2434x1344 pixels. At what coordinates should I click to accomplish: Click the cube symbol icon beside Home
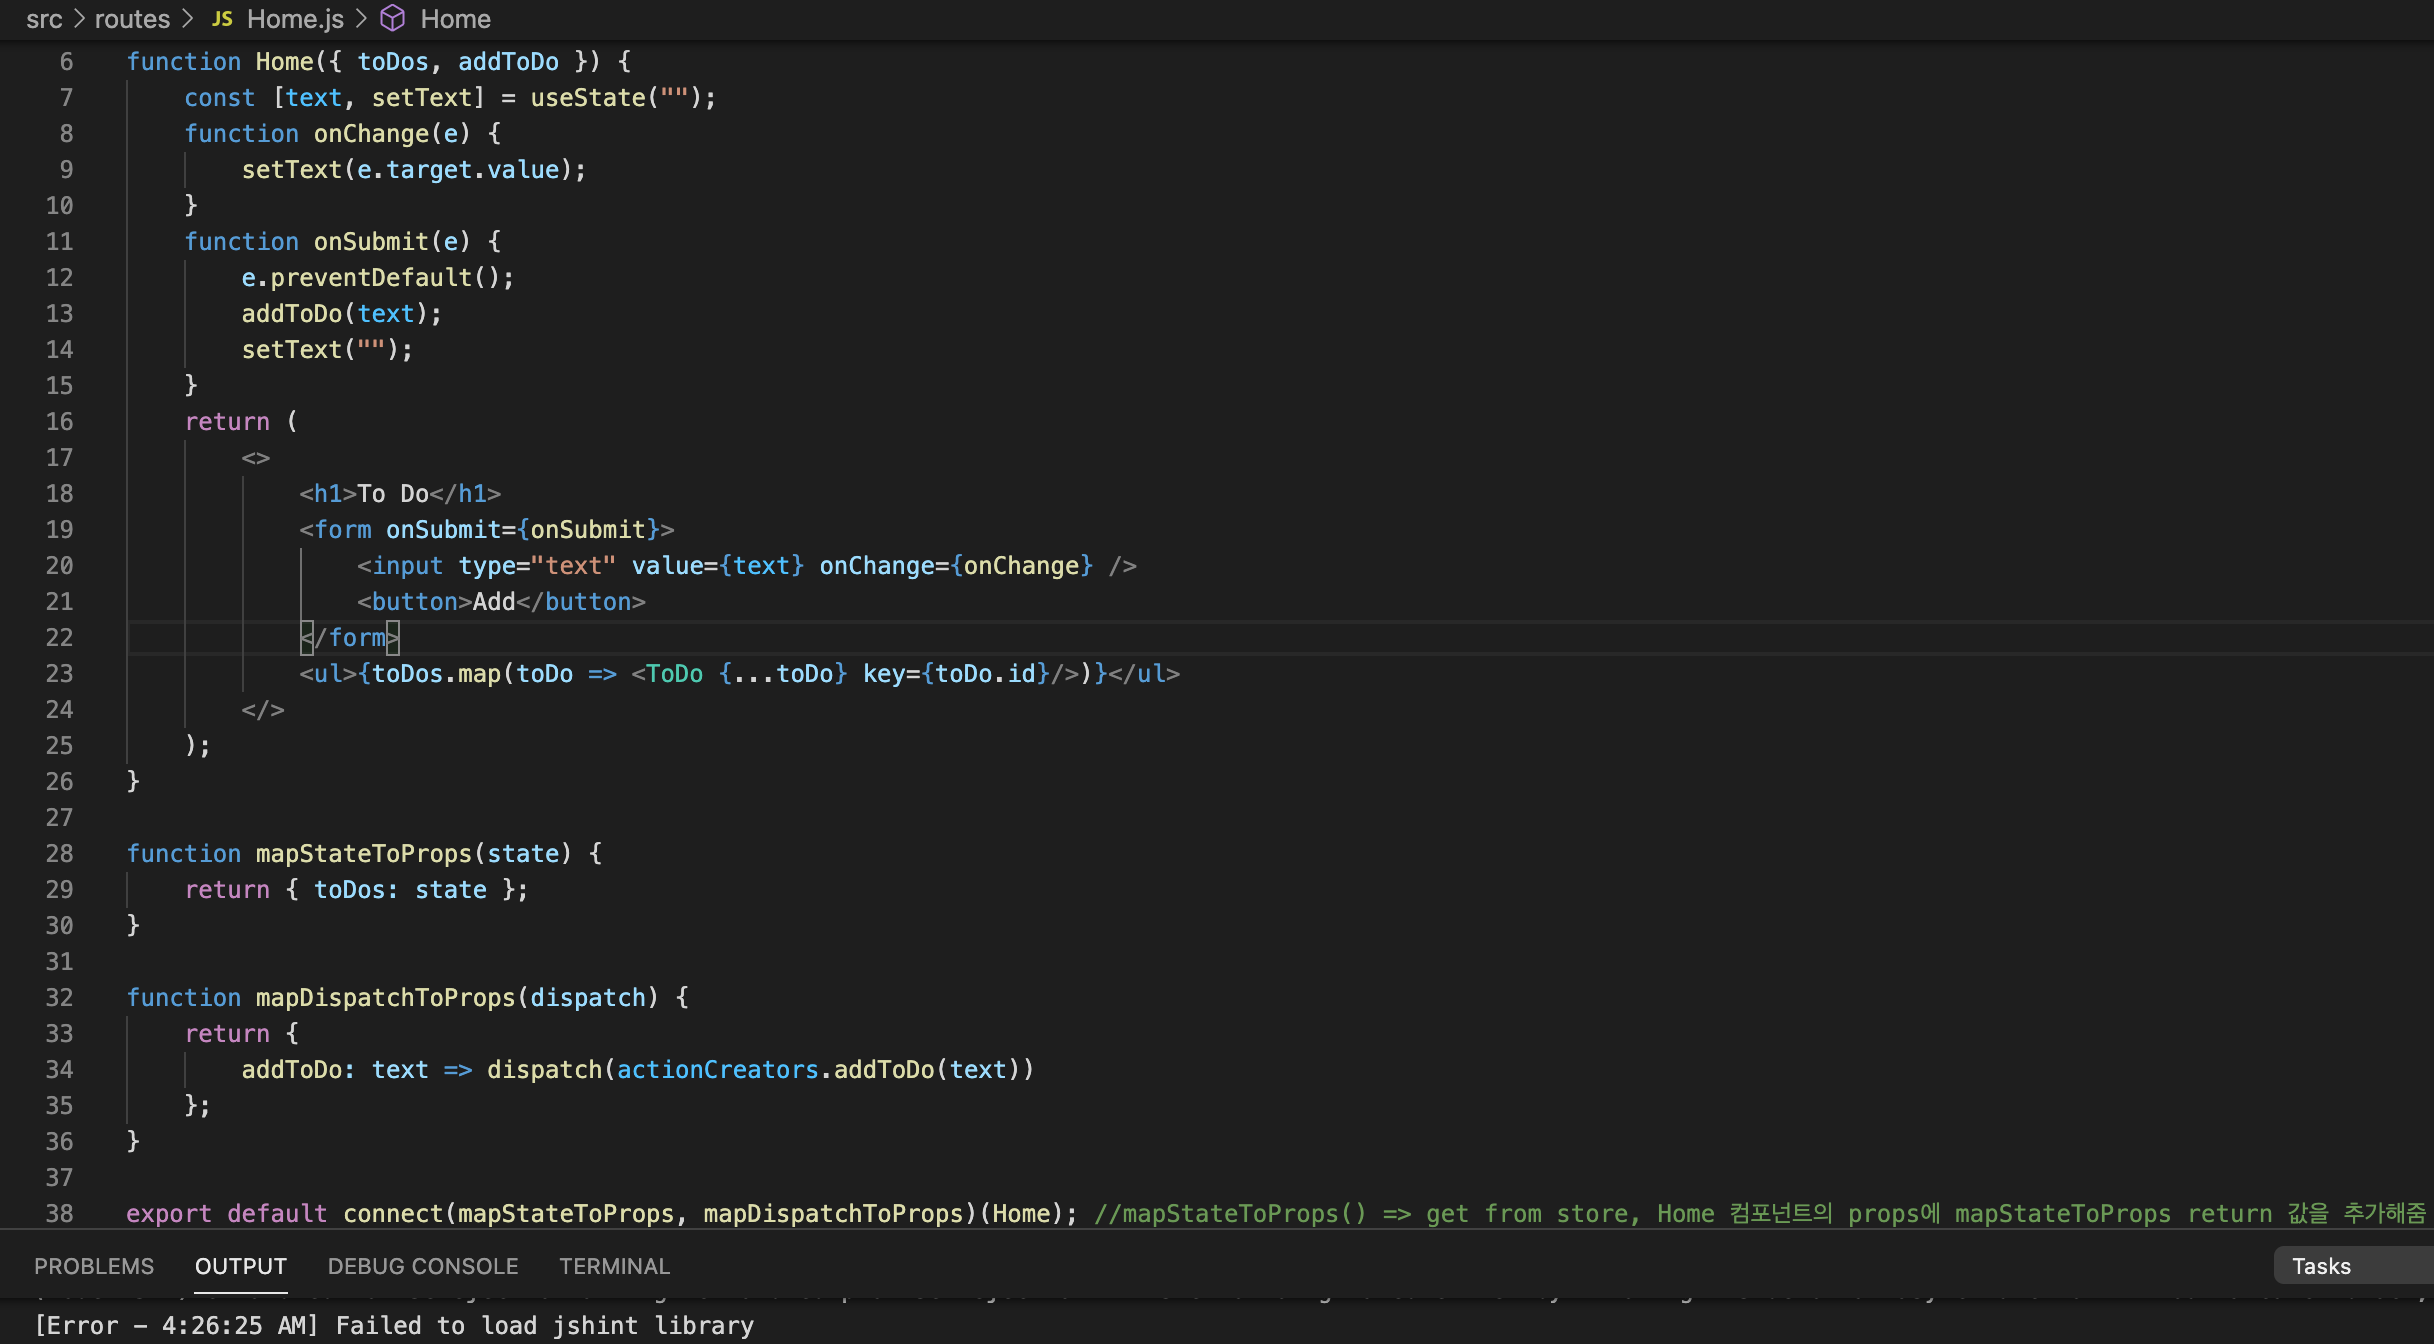pyautogui.click(x=393, y=19)
